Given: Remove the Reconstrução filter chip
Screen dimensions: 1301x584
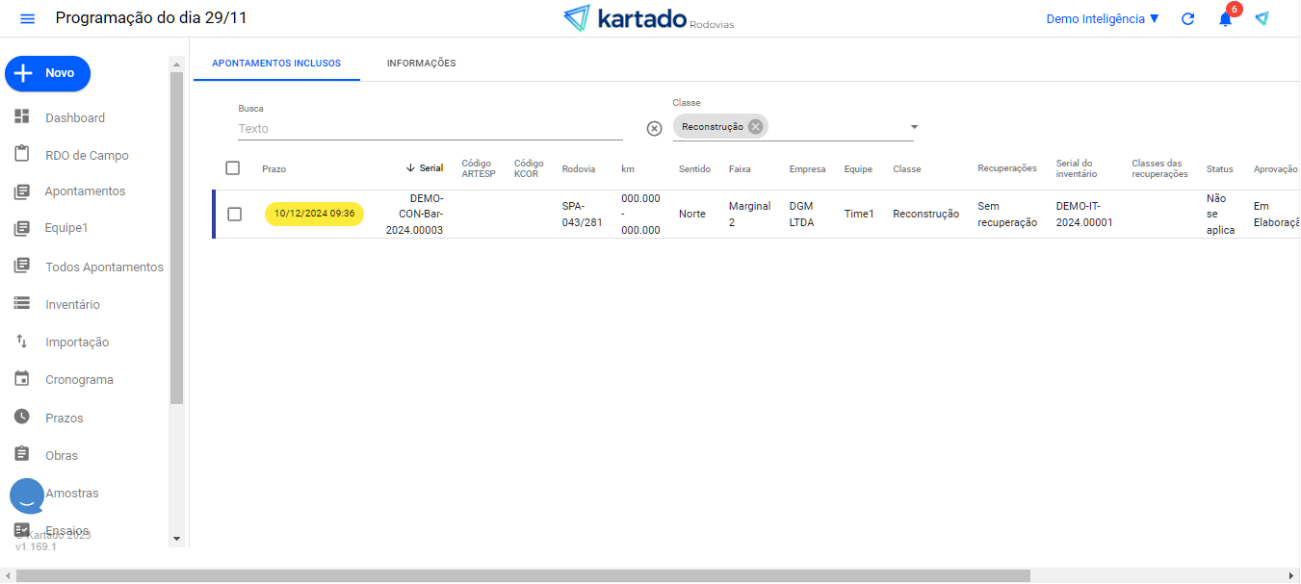Looking at the screenshot, I should pyautogui.click(x=755, y=127).
